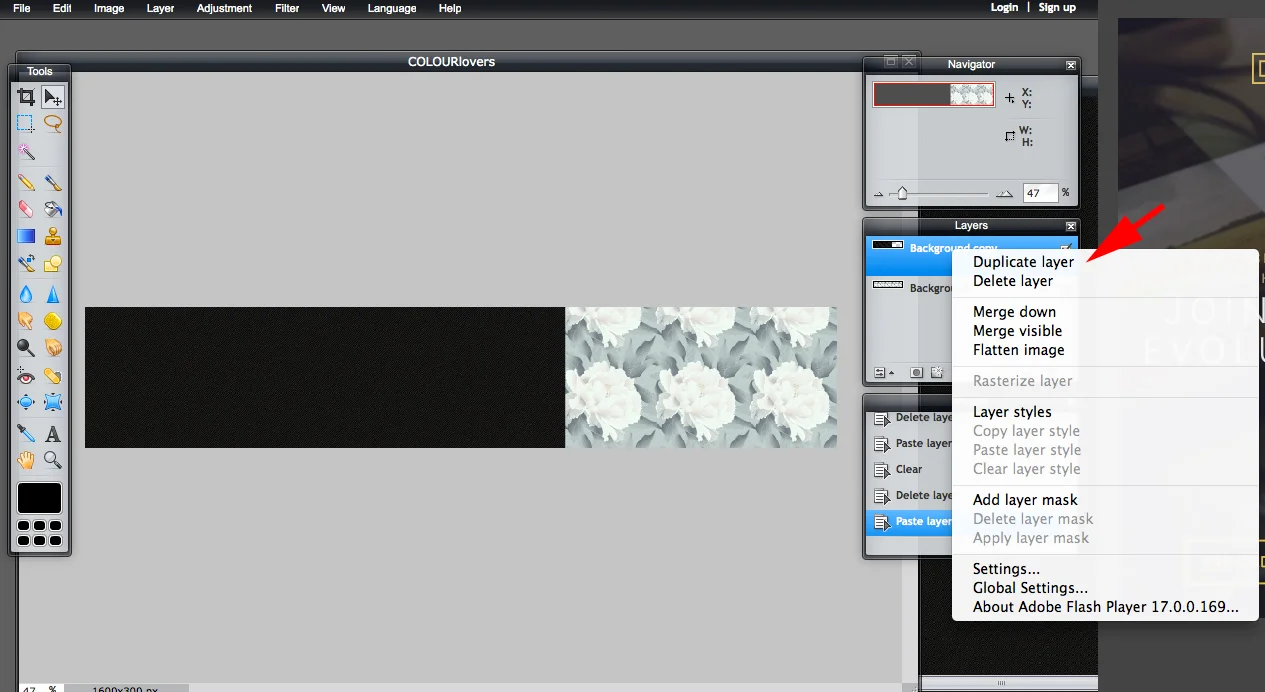Select the Blur drop tool
The height and width of the screenshot is (692, 1265).
click(x=26, y=294)
